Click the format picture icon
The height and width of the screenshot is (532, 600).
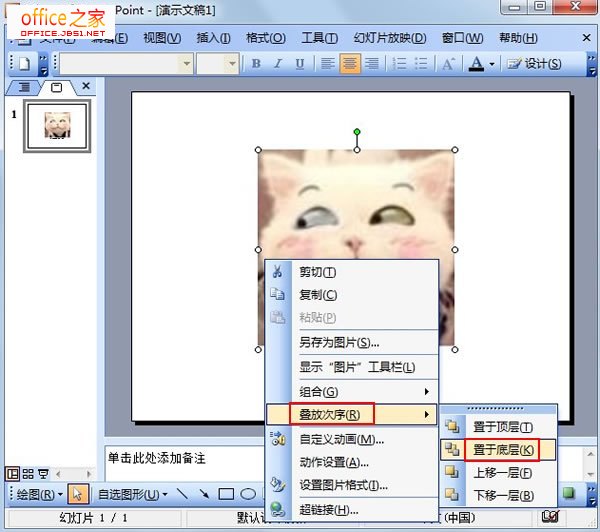point(278,485)
